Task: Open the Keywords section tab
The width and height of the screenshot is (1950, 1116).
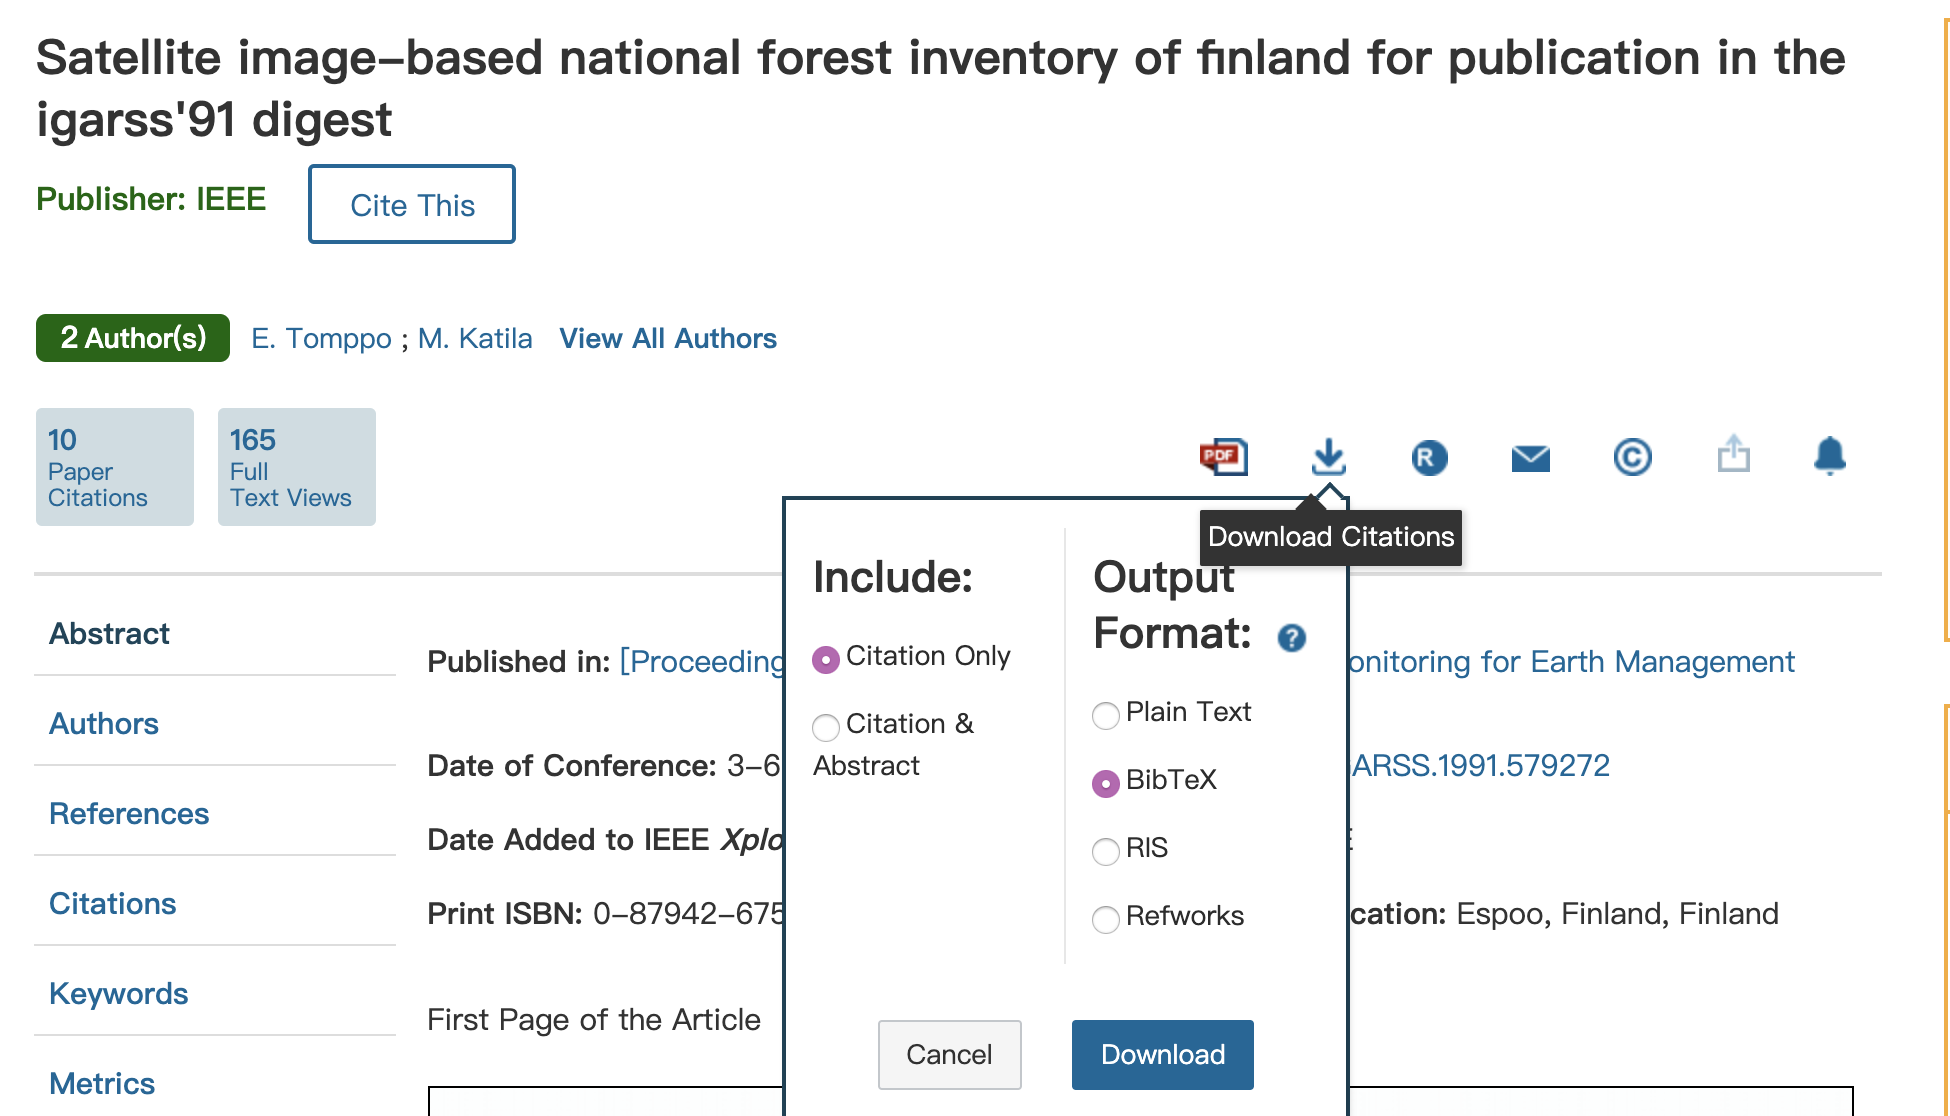Action: 118,994
